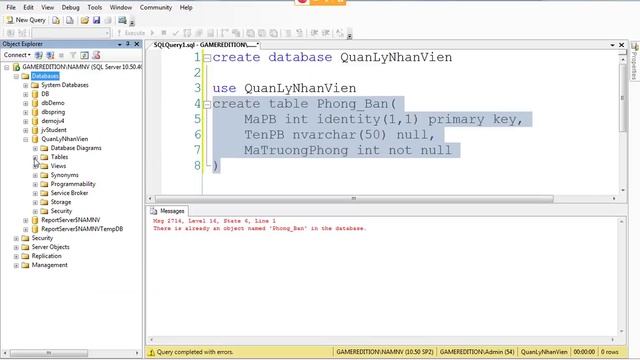Viewport: 640px width, 360px height.
Task: Click the query editor vertical scrollbar
Action: pyautogui.click(x=623, y=98)
